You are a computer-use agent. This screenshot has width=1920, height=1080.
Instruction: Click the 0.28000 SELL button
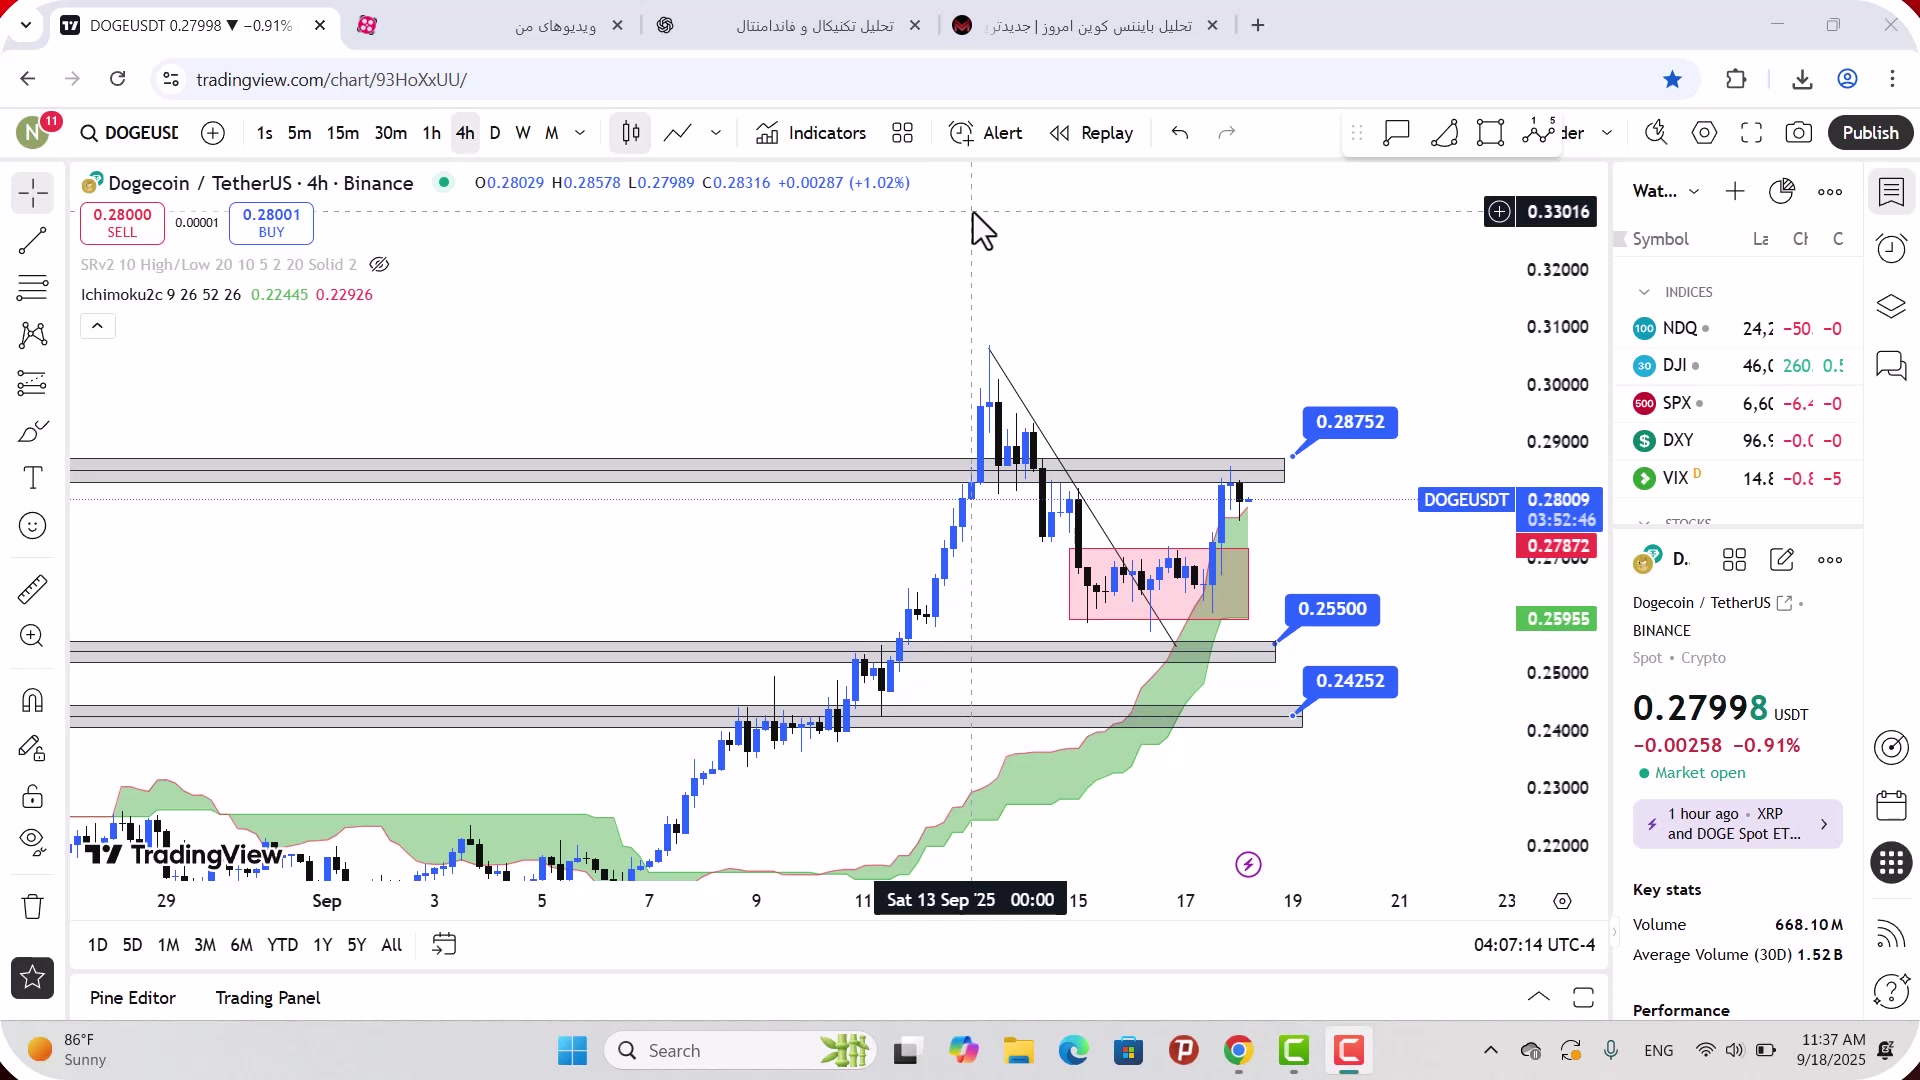(122, 223)
